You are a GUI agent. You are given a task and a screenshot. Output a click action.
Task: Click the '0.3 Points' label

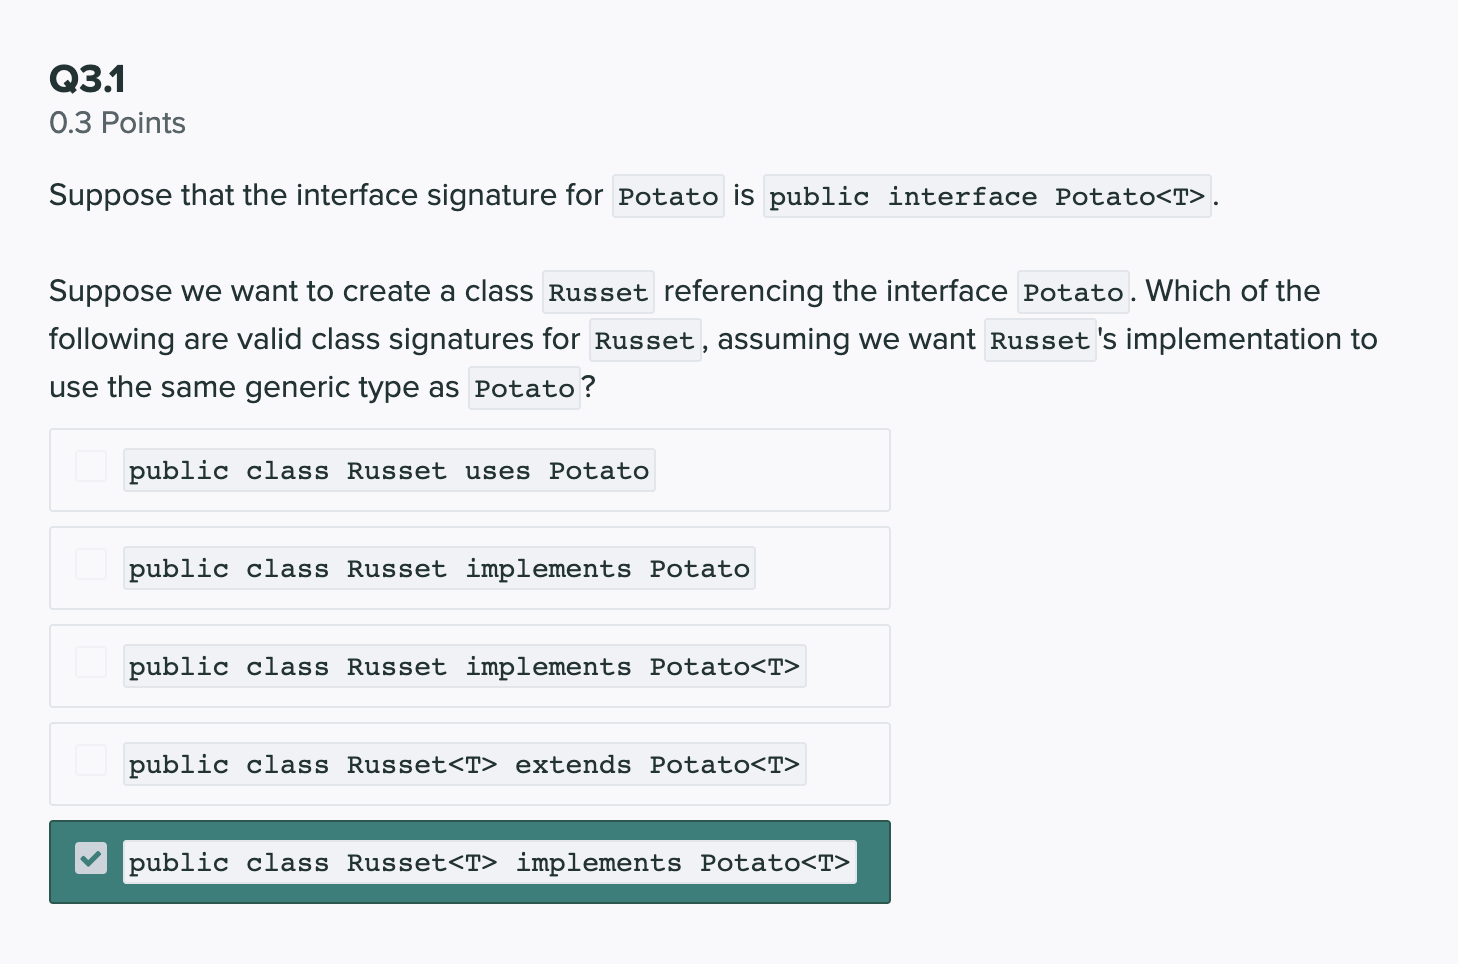tap(117, 123)
